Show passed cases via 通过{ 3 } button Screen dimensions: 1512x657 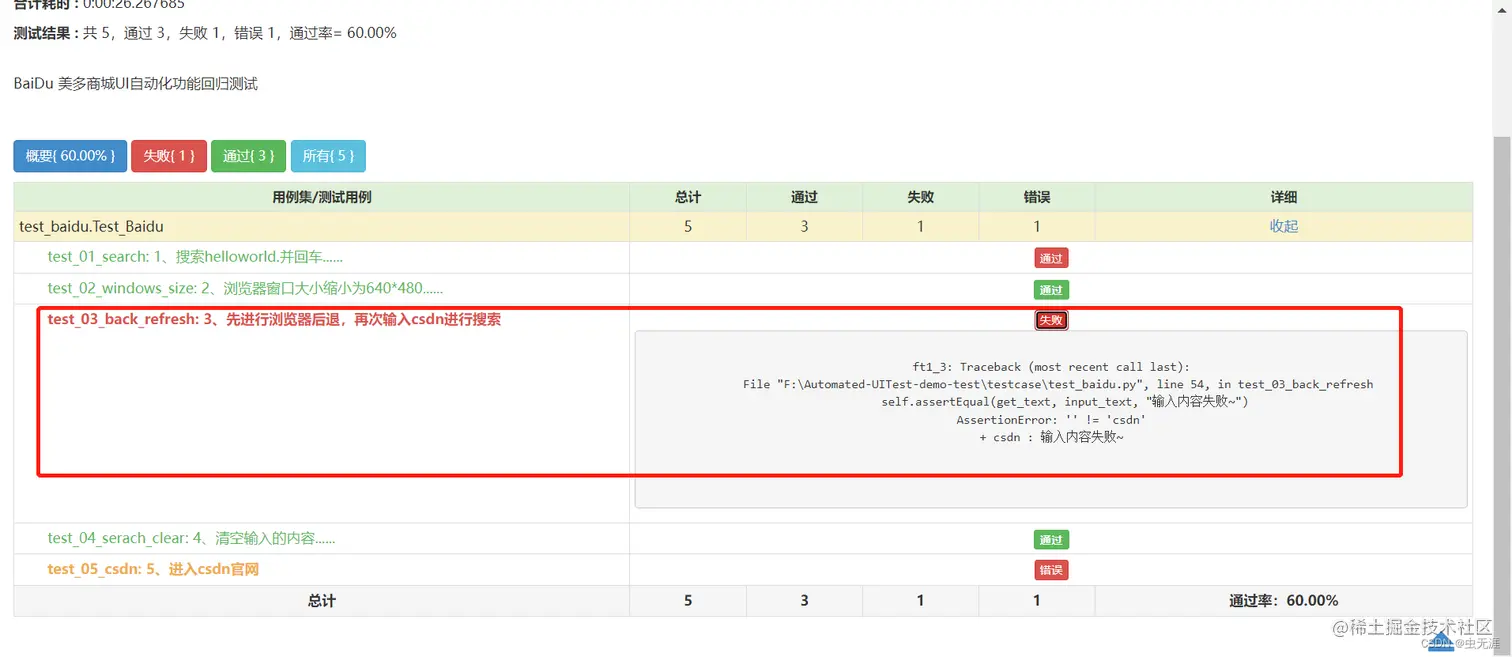pos(248,156)
